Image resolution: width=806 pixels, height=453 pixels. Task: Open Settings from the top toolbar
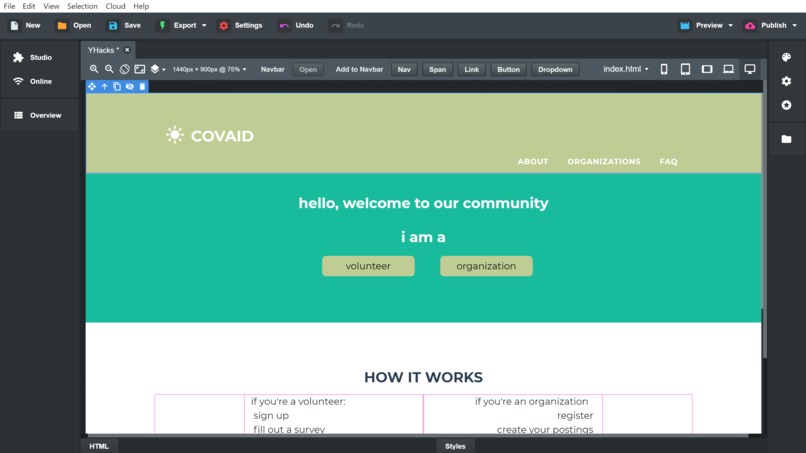click(240, 25)
